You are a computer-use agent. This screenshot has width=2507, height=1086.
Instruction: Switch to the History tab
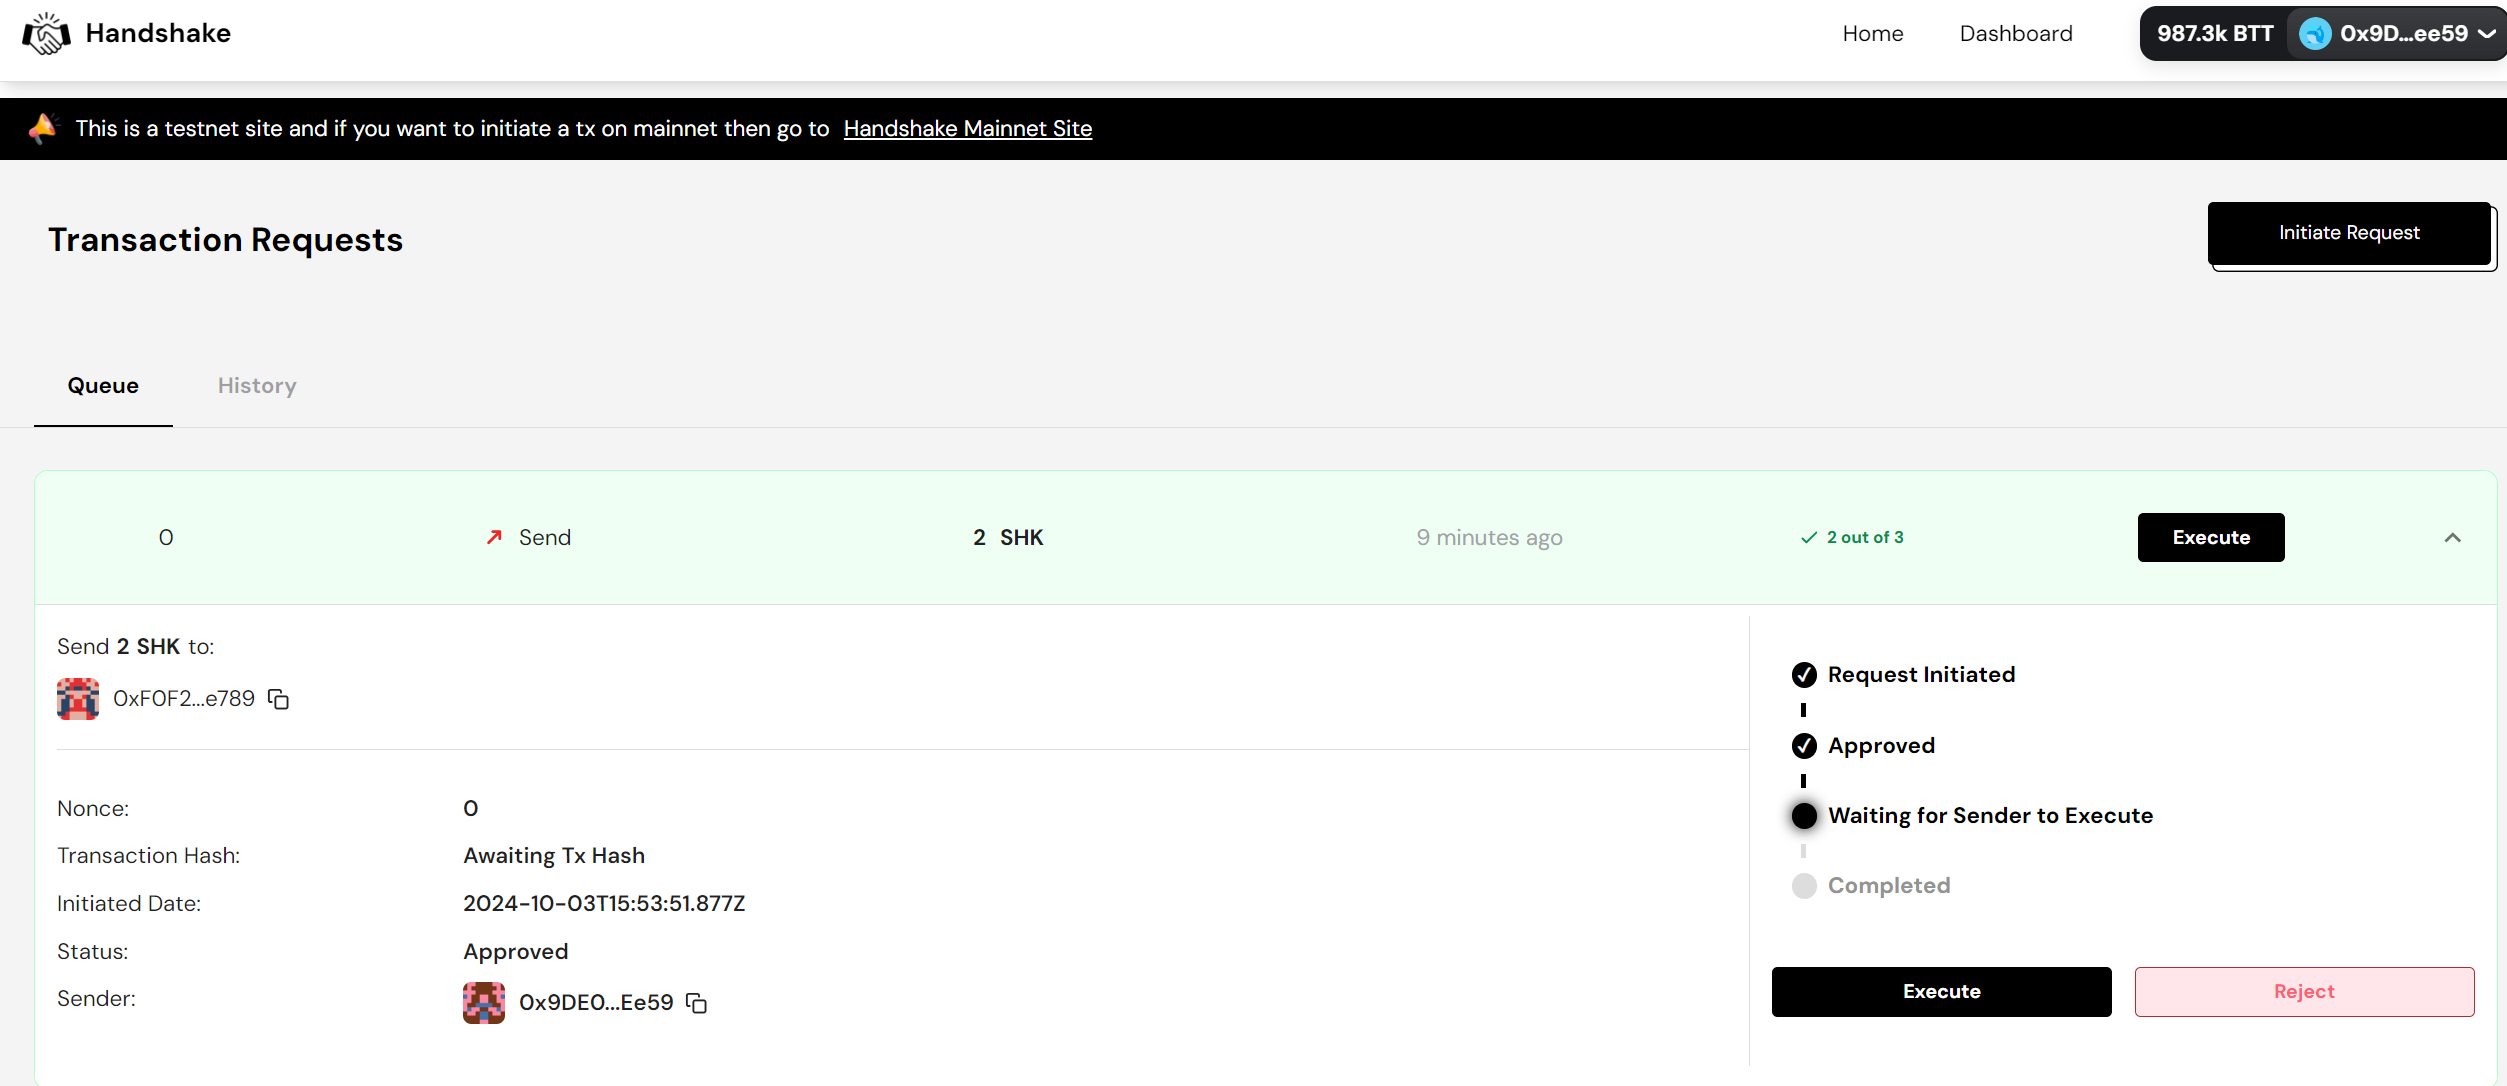coord(257,386)
